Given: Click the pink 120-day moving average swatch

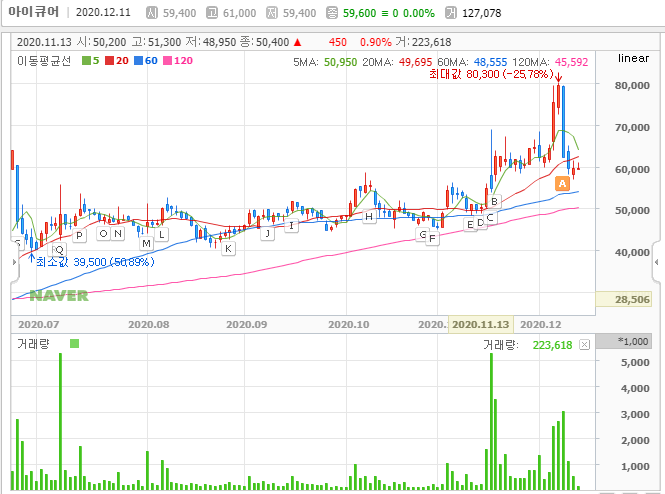Looking at the screenshot, I should click(168, 61).
